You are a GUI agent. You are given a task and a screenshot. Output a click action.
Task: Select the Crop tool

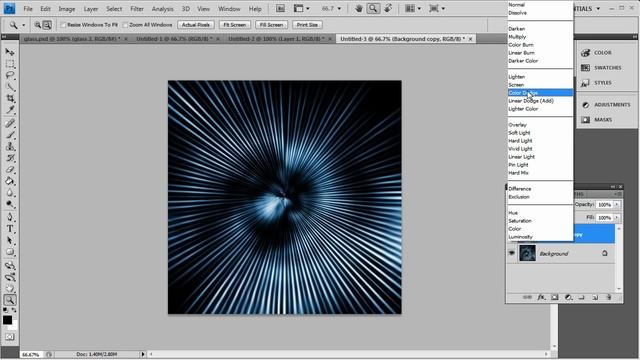(10, 98)
